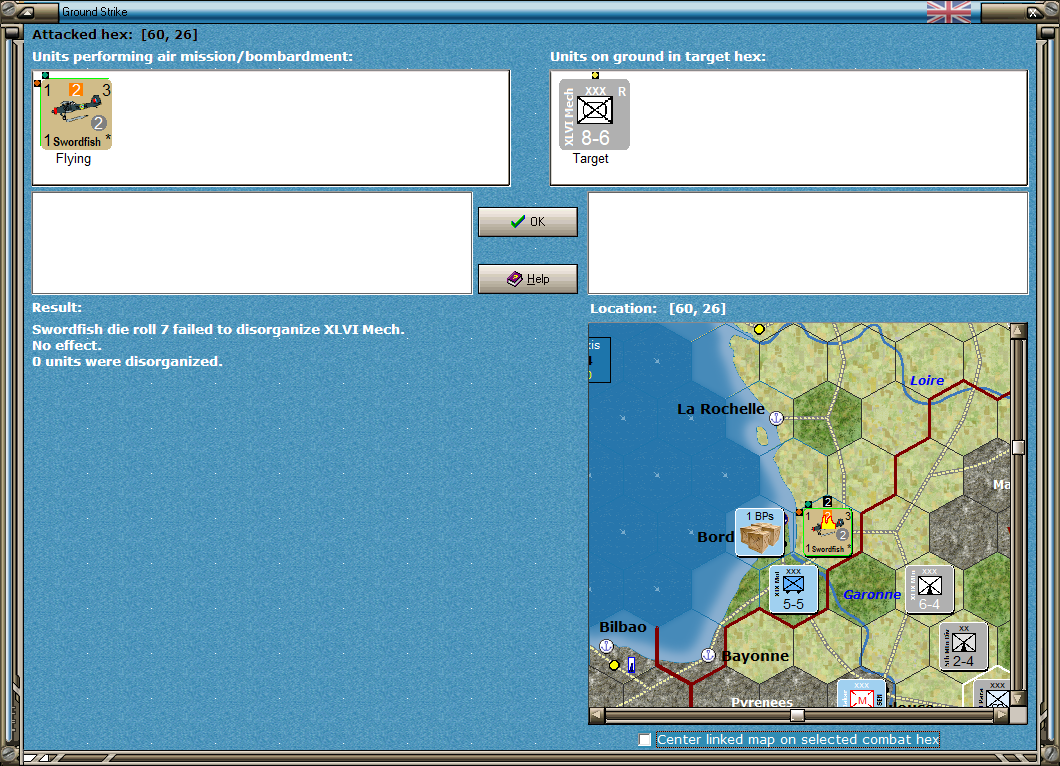Click the Bayonne port anchor icon
1060x766 pixels.
pos(708,654)
